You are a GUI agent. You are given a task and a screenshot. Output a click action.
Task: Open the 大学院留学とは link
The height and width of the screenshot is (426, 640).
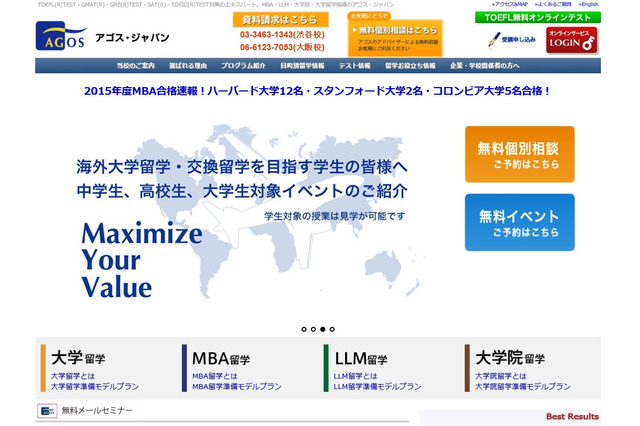(x=501, y=376)
